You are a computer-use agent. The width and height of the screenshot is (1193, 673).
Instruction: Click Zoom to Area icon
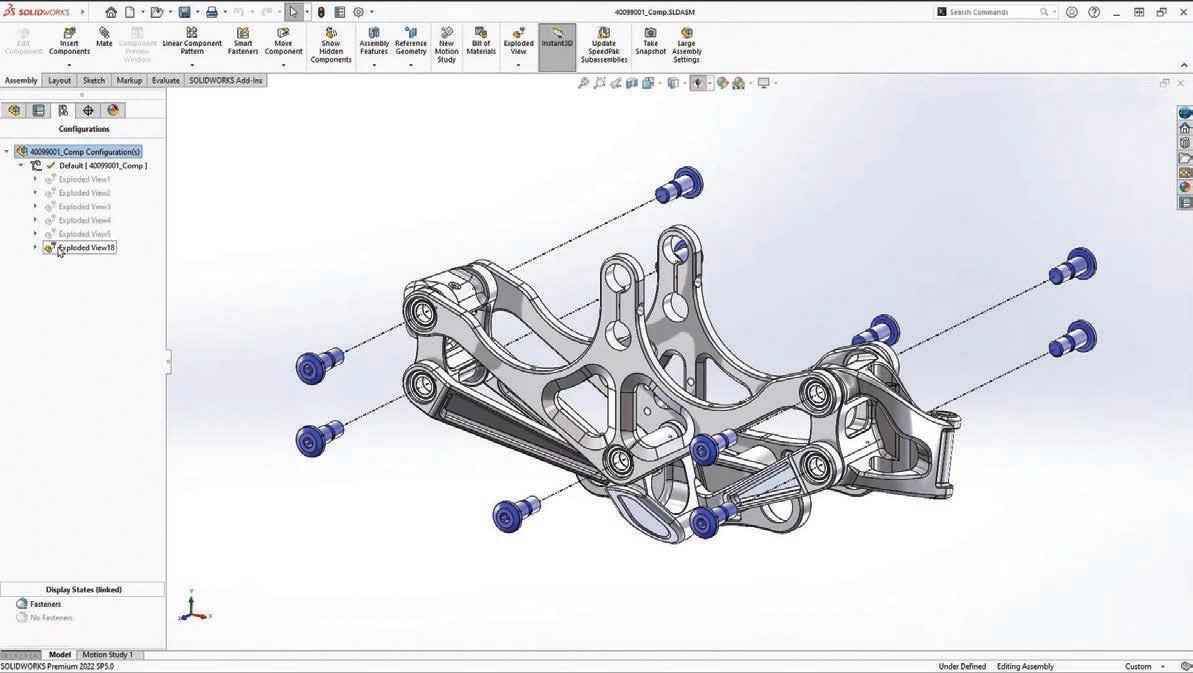point(600,83)
